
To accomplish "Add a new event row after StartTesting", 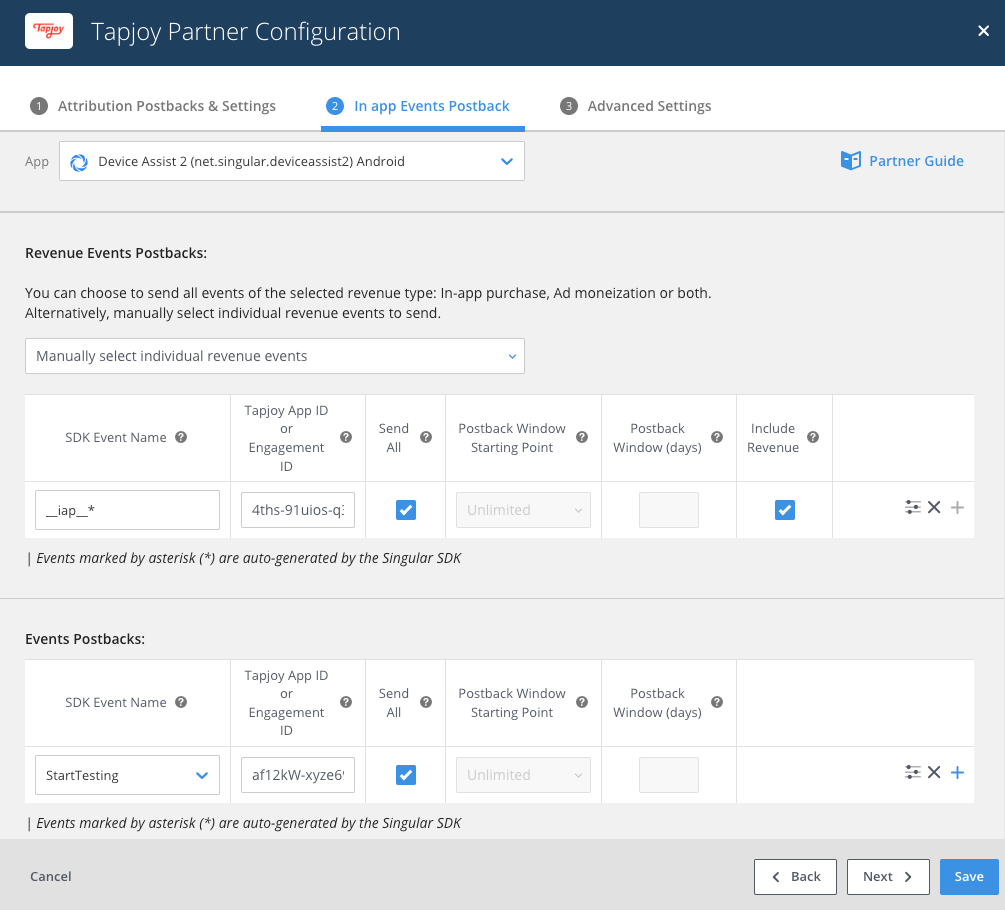I will coord(957,772).
